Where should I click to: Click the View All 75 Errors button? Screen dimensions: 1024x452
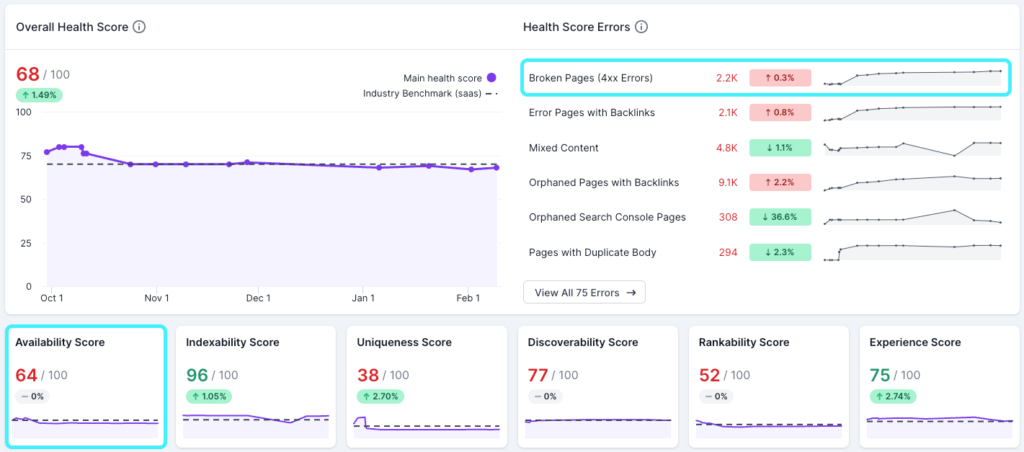[x=584, y=292]
